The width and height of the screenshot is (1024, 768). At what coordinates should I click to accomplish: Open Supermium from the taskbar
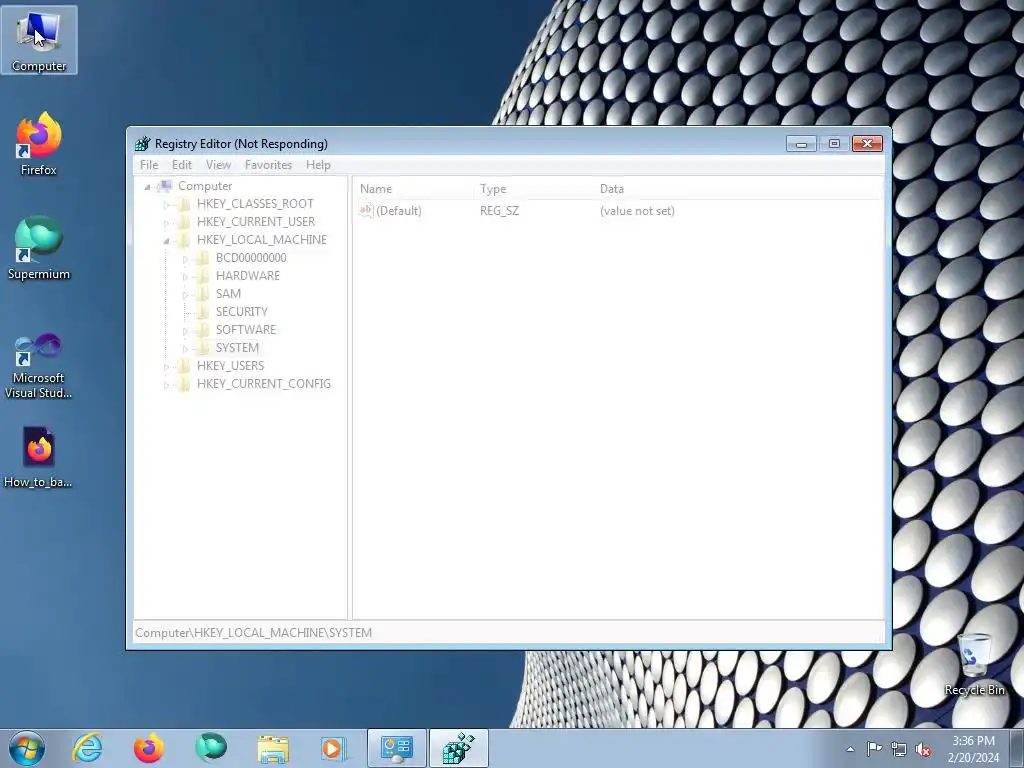pyautogui.click(x=210, y=748)
